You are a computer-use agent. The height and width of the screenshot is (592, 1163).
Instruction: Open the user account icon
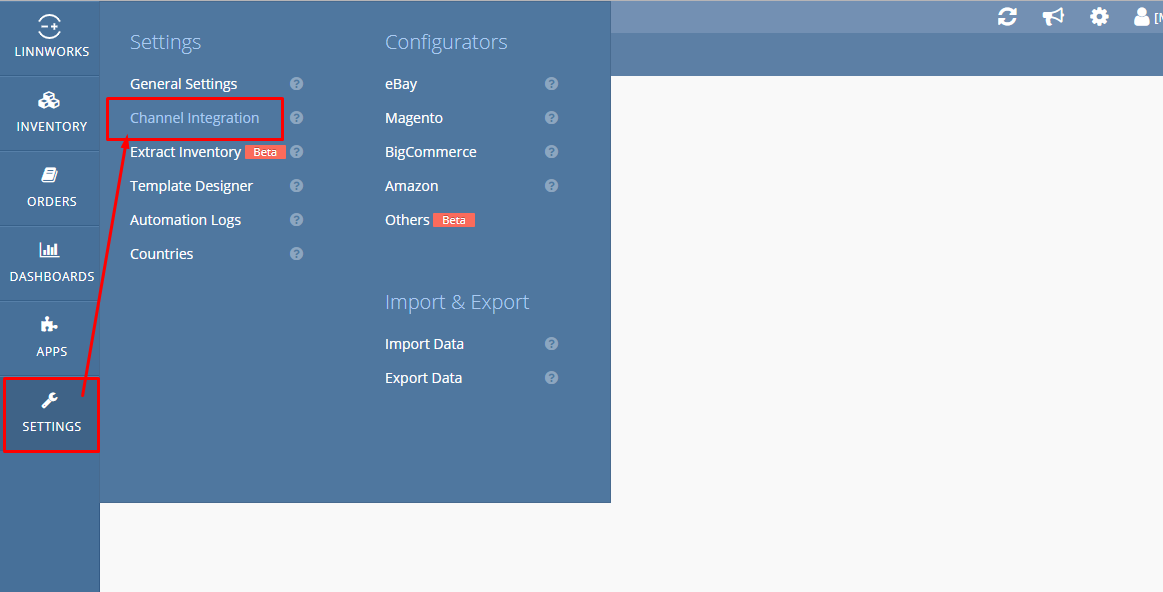(x=1142, y=16)
